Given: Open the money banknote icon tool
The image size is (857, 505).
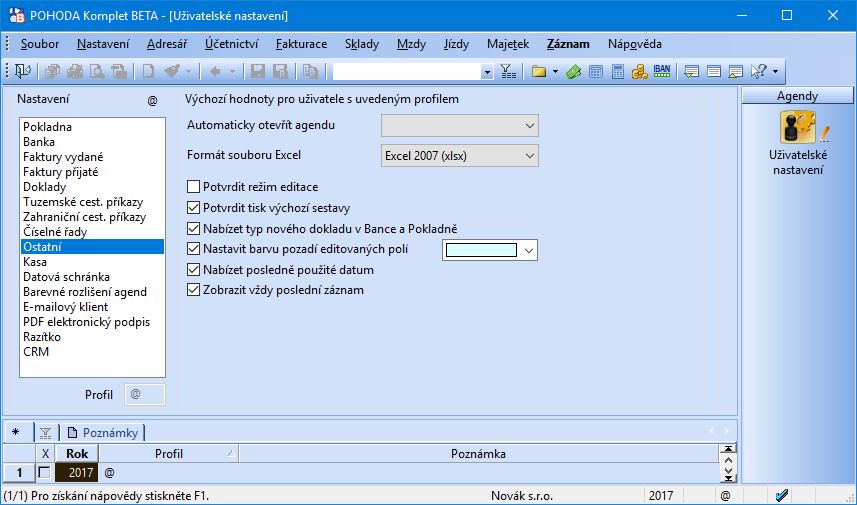Looking at the screenshot, I should coord(573,71).
